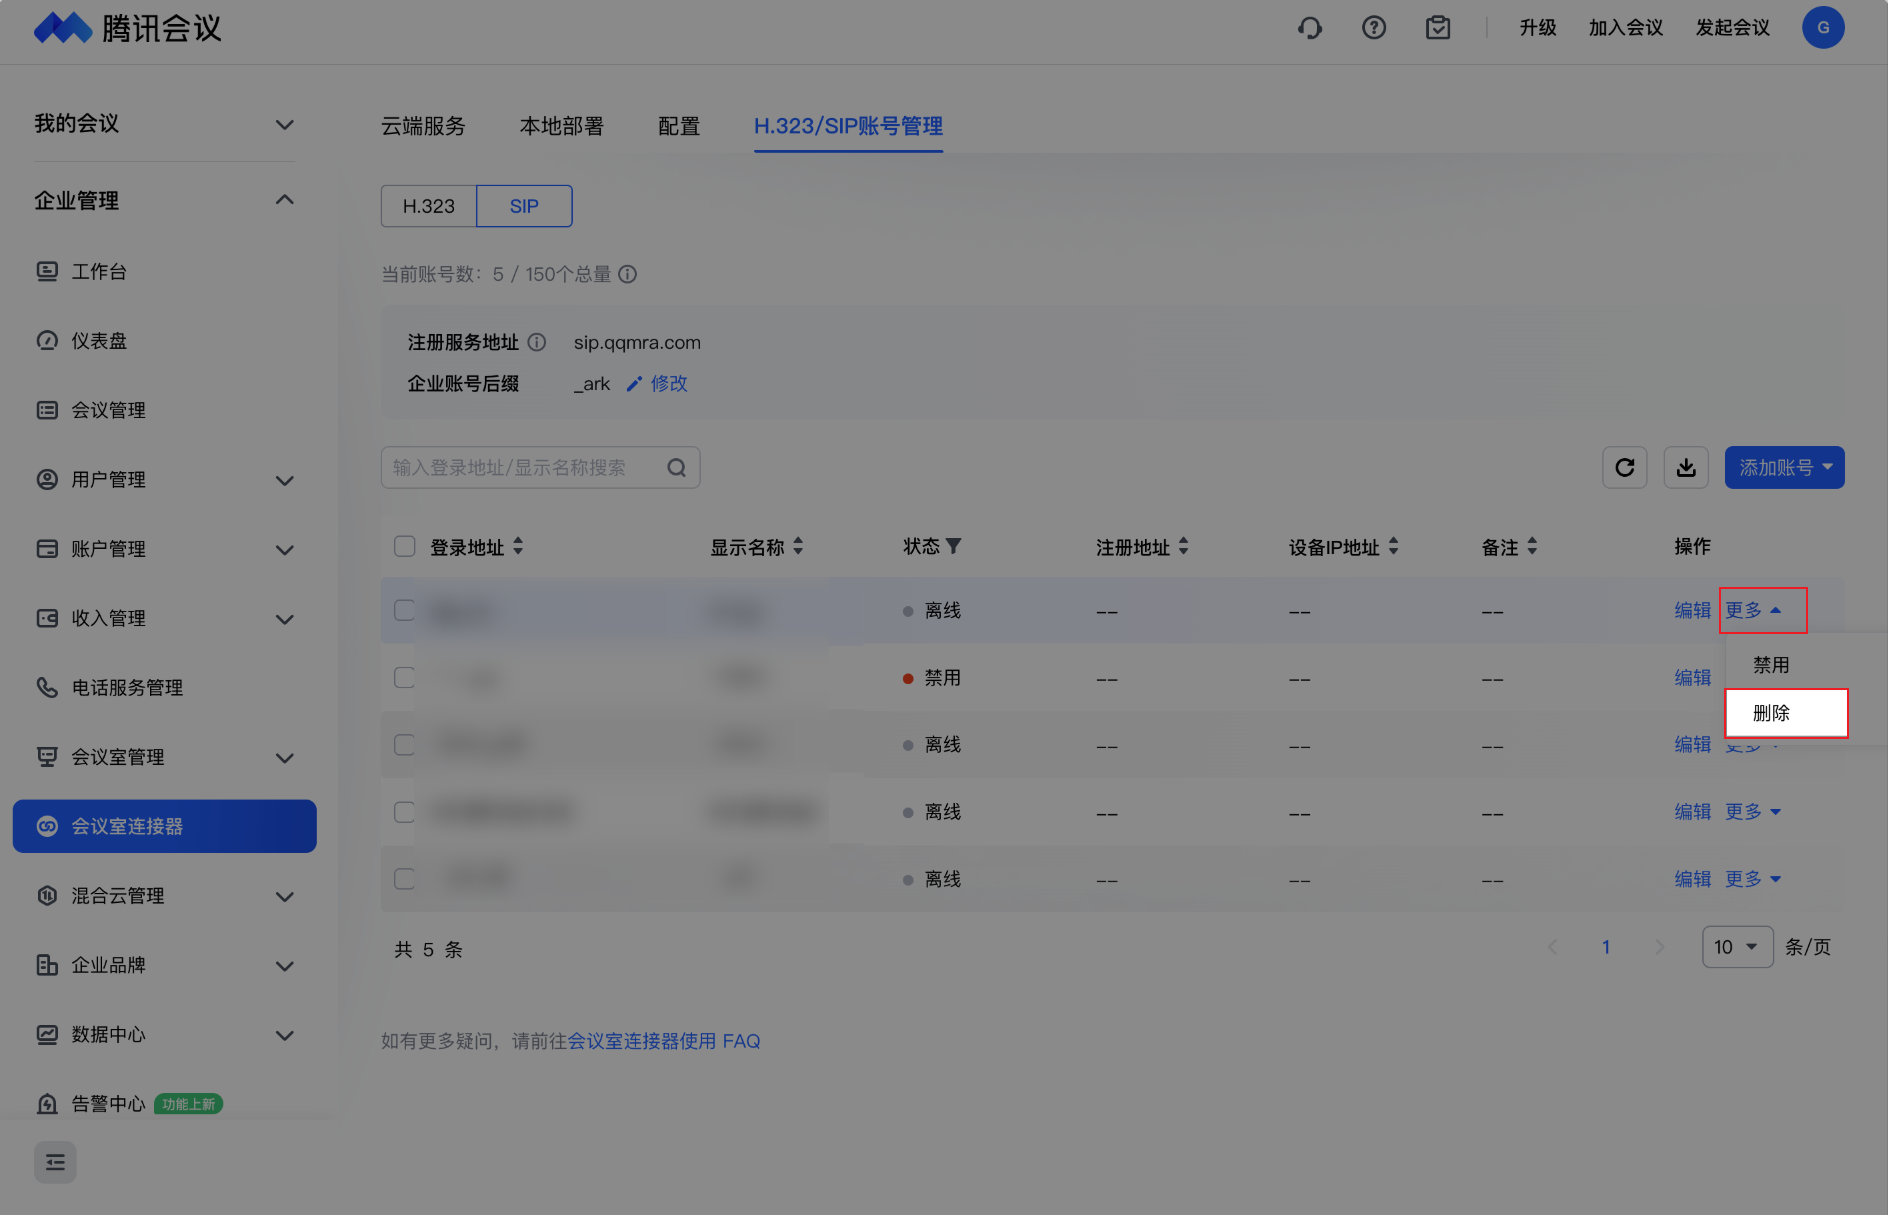Open the 添加账号 dropdown button

(1784, 468)
